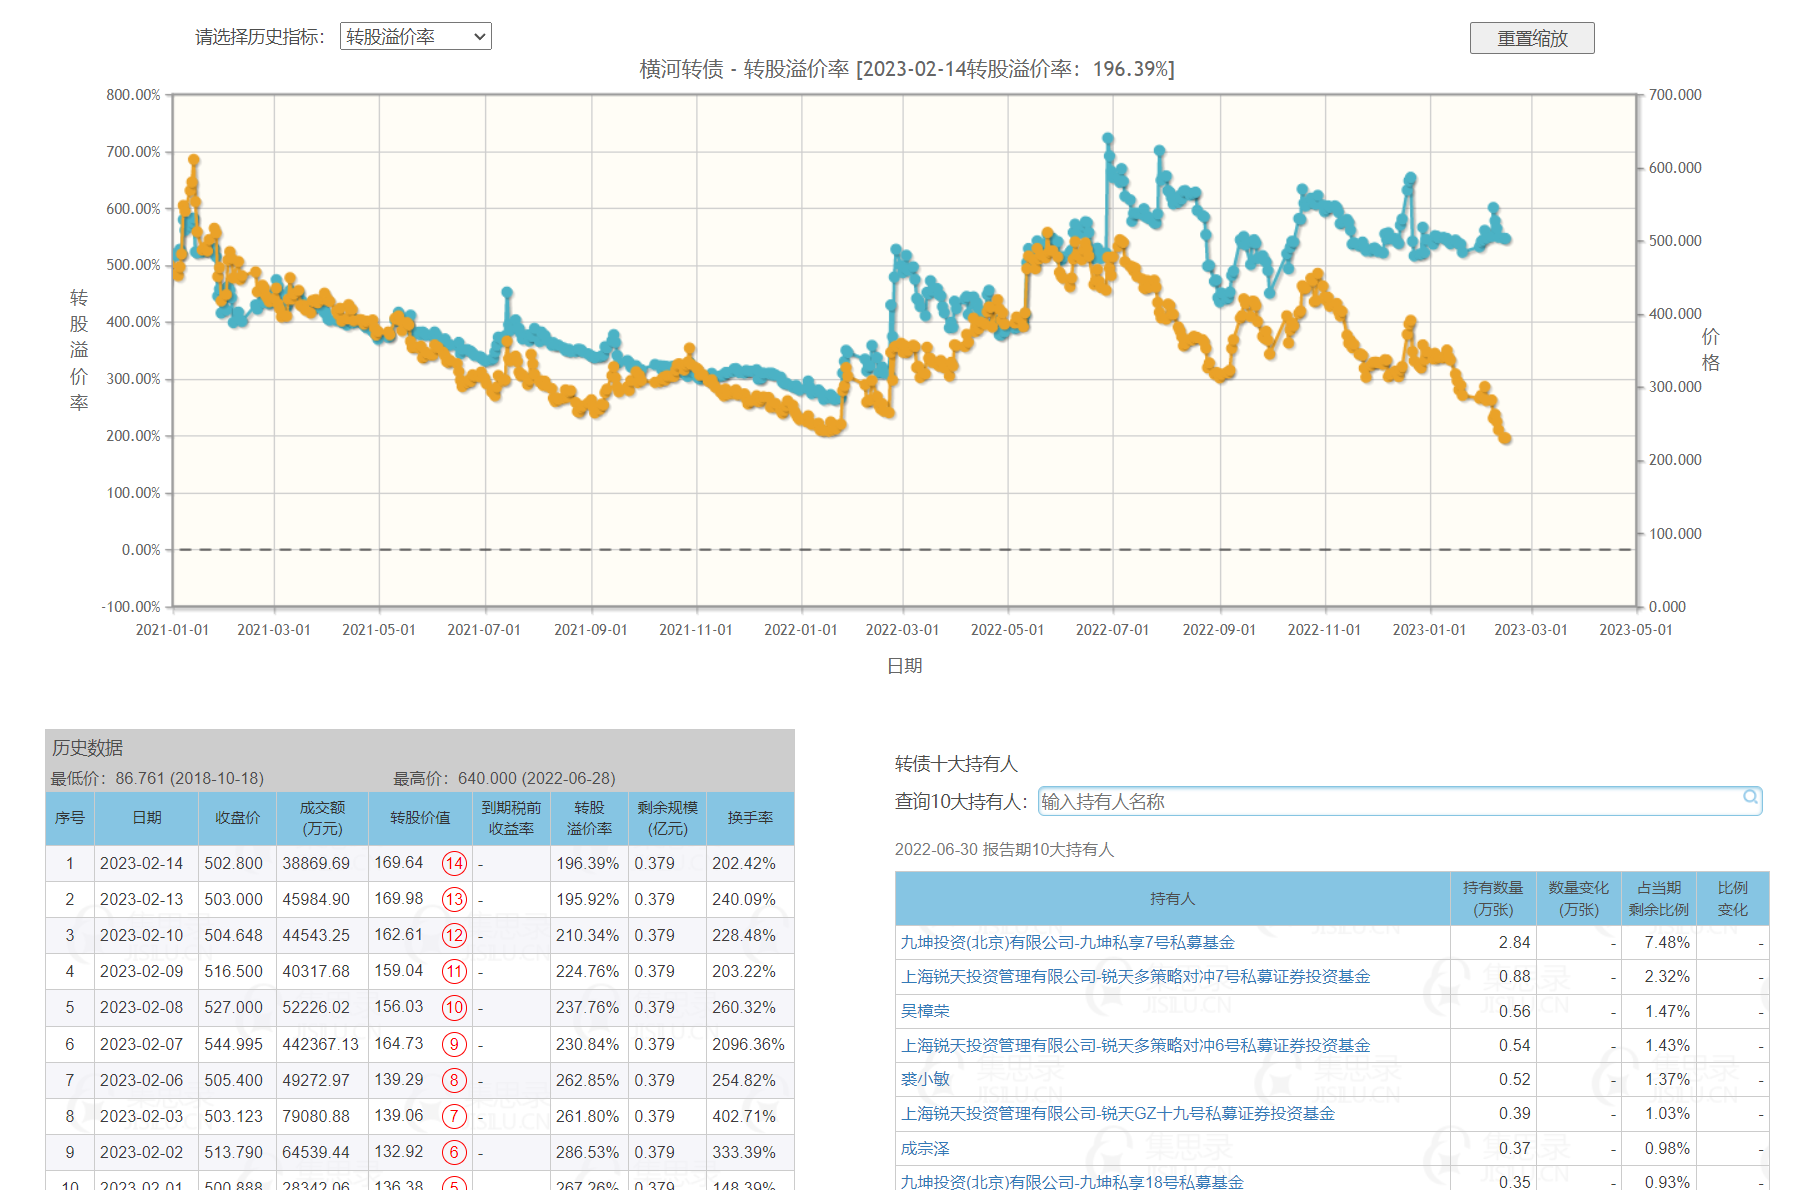This screenshot has width=1800, height=1190.
Task: Open the circled 12 badge for 2023-02-10
Action: (454, 935)
